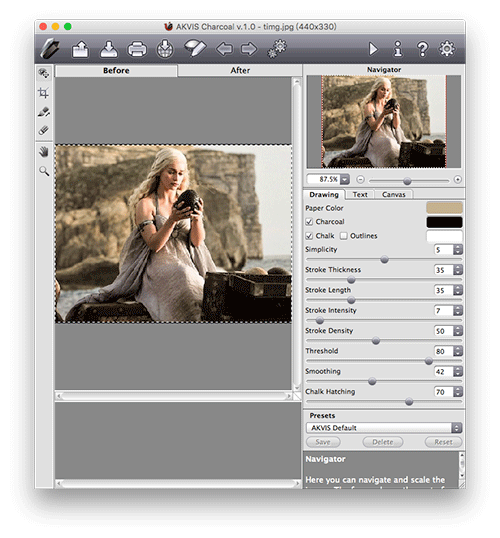
Task: Click the Threshold value stepper
Action: (x=458, y=351)
